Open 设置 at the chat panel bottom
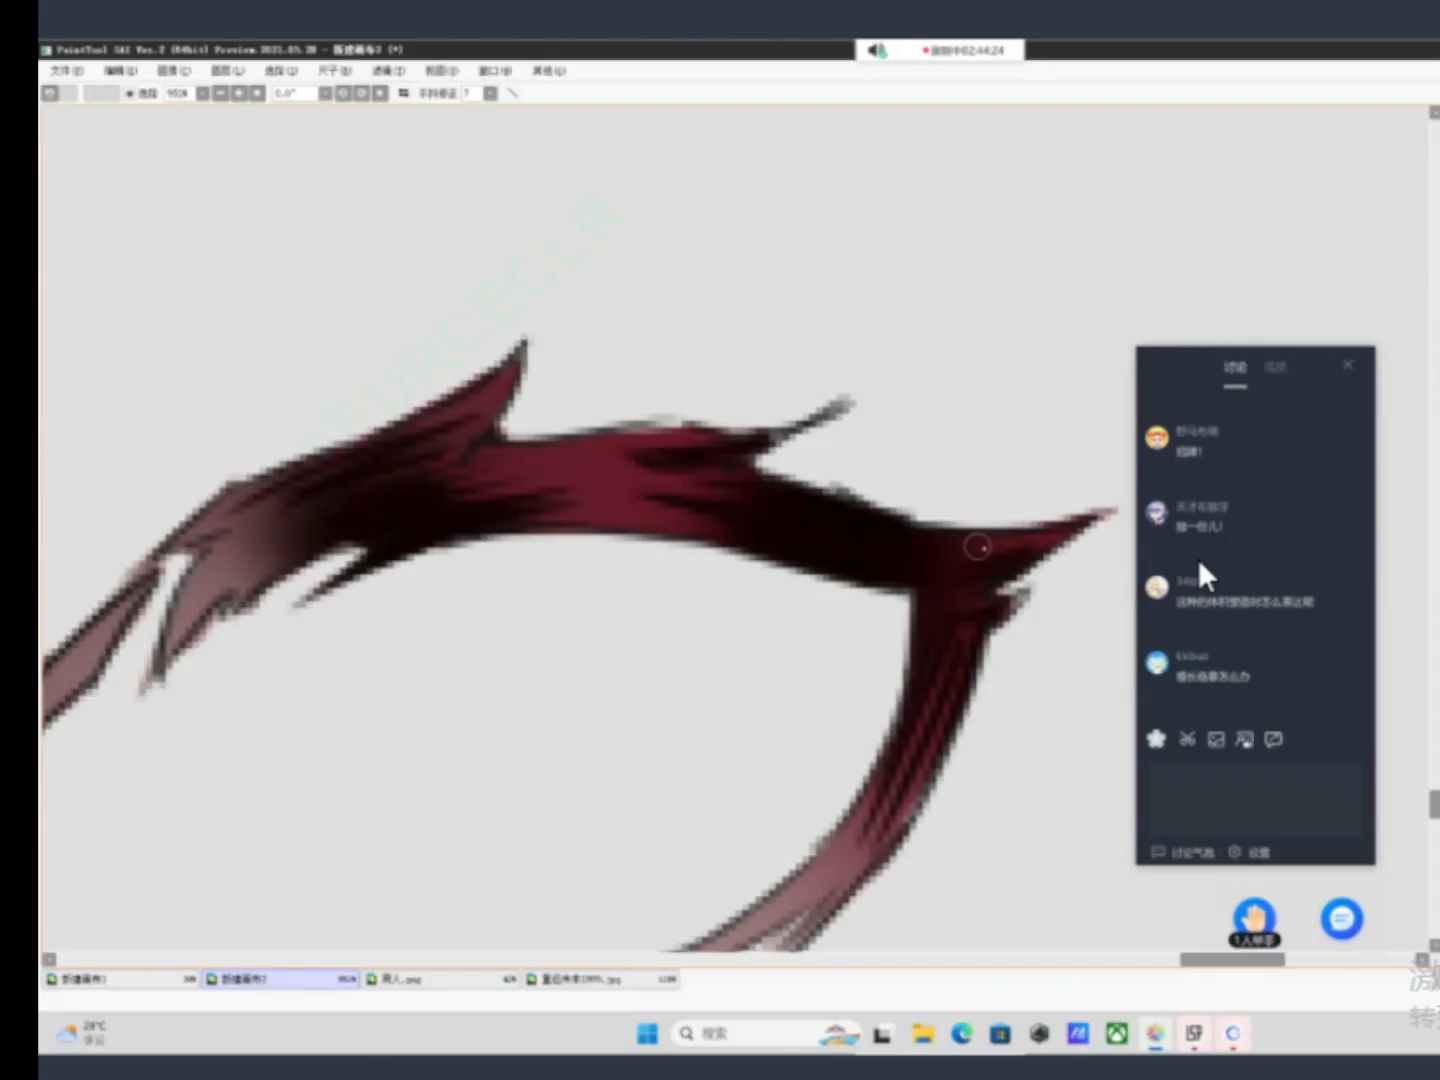Image resolution: width=1440 pixels, height=1080 pixels. pyautogui.click(x=1250, y=852)
